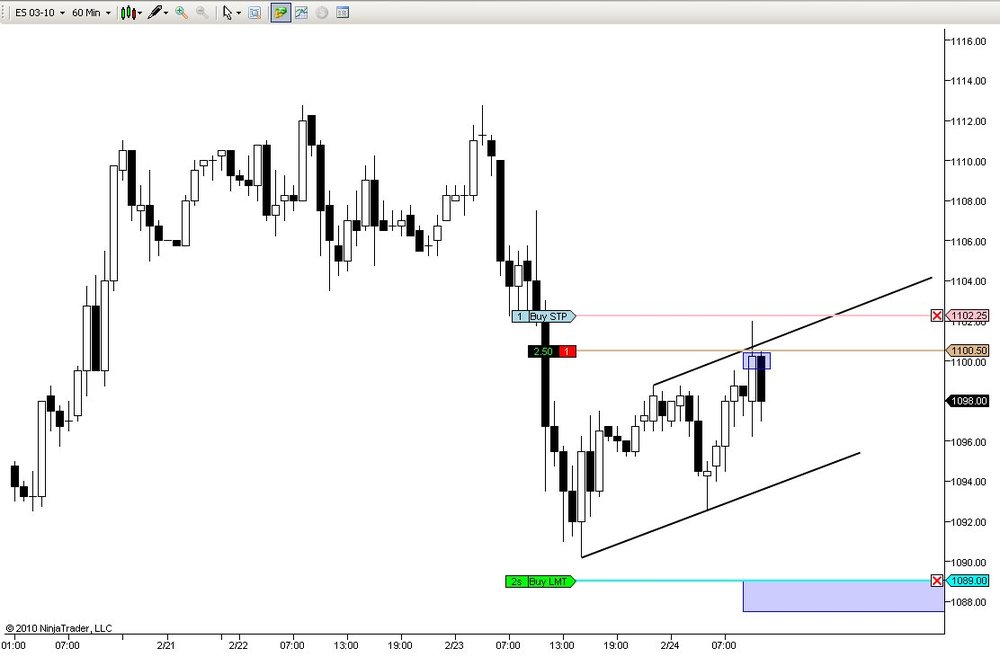1000x657 pixels.
Task: Click the 1092.00 price axis label
Action: coord(968,522)
